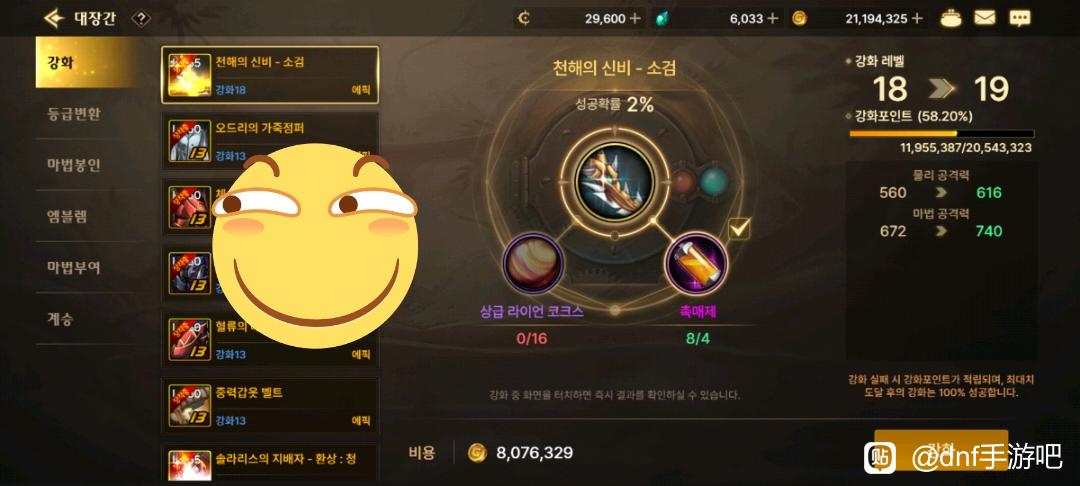Screen dimensions: 1080x486
Task: Open the help question mark icon
Action: (141, 19)
